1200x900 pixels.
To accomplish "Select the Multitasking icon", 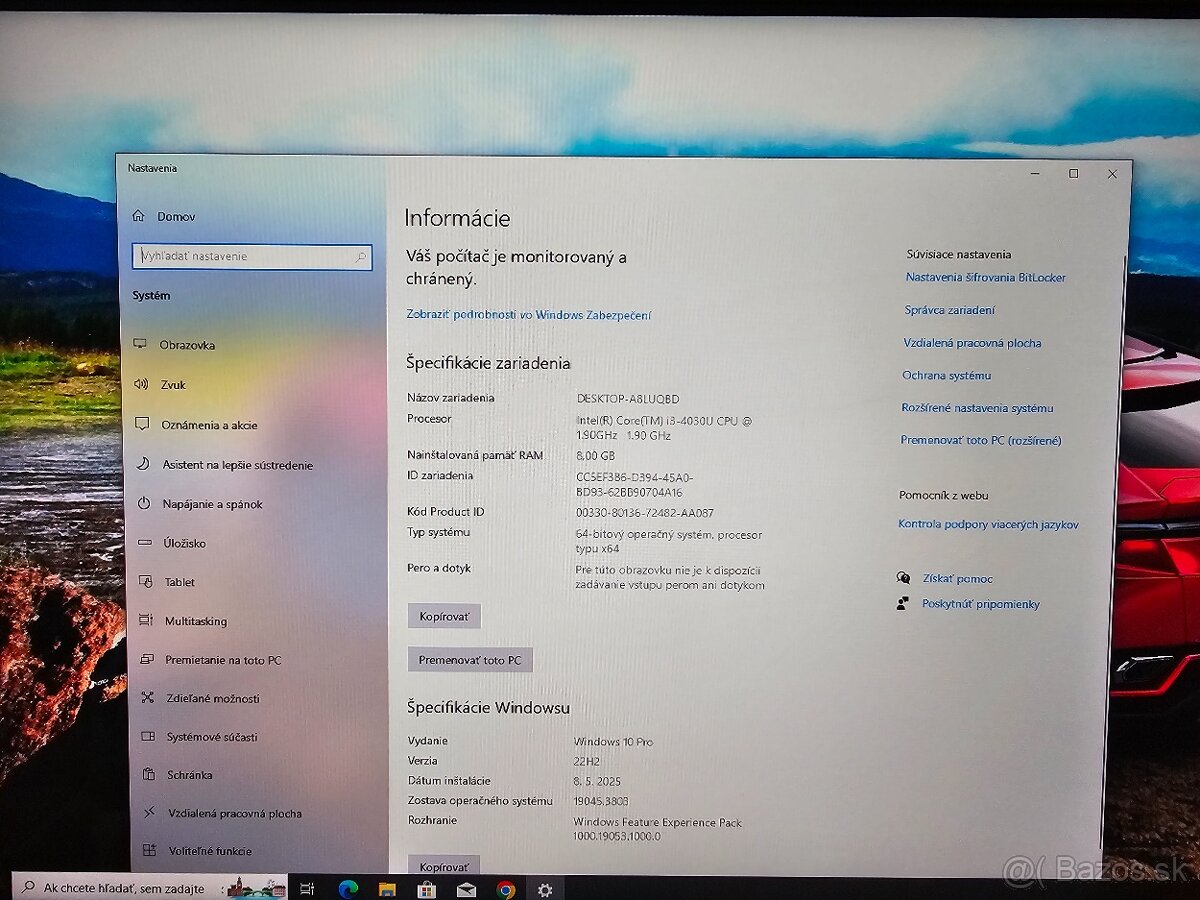I will tap(146, 621).
